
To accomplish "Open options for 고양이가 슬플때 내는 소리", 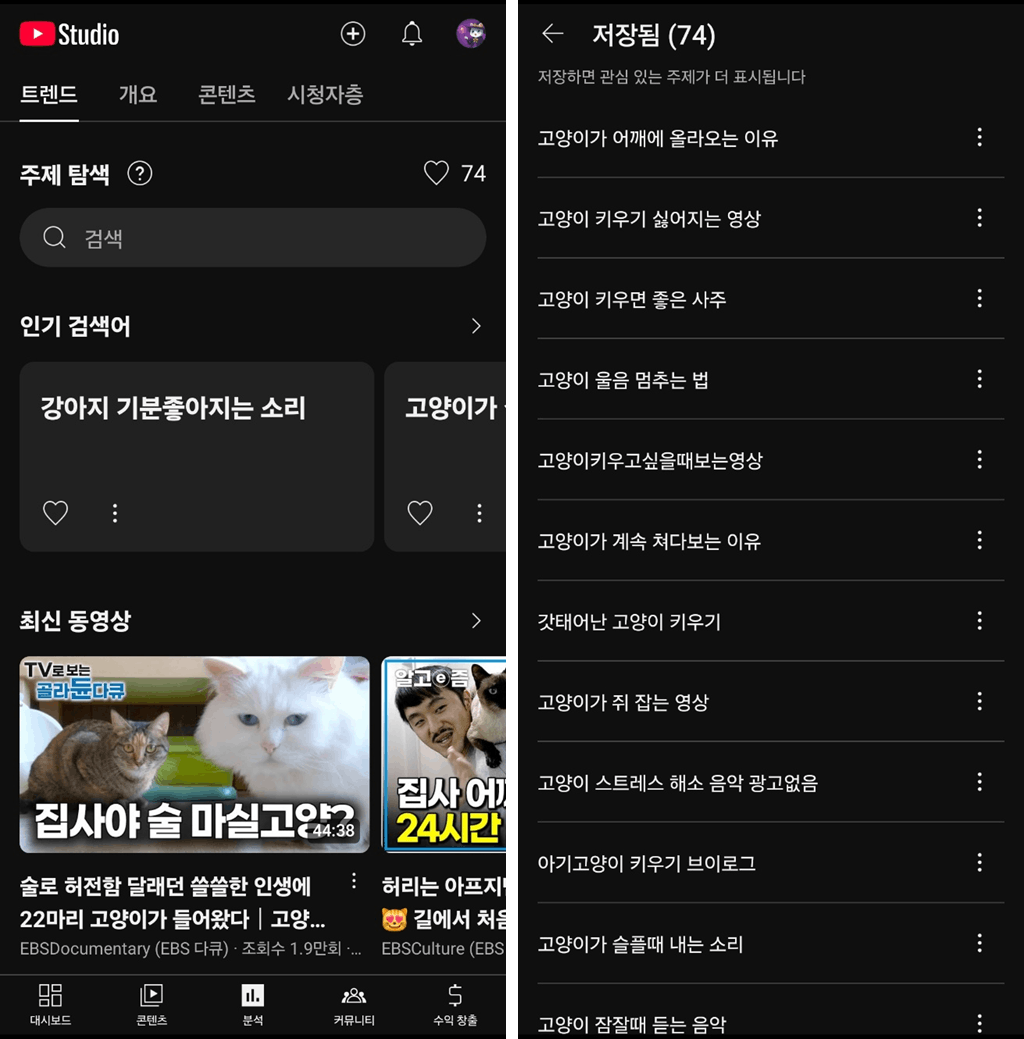I will 979,943.
